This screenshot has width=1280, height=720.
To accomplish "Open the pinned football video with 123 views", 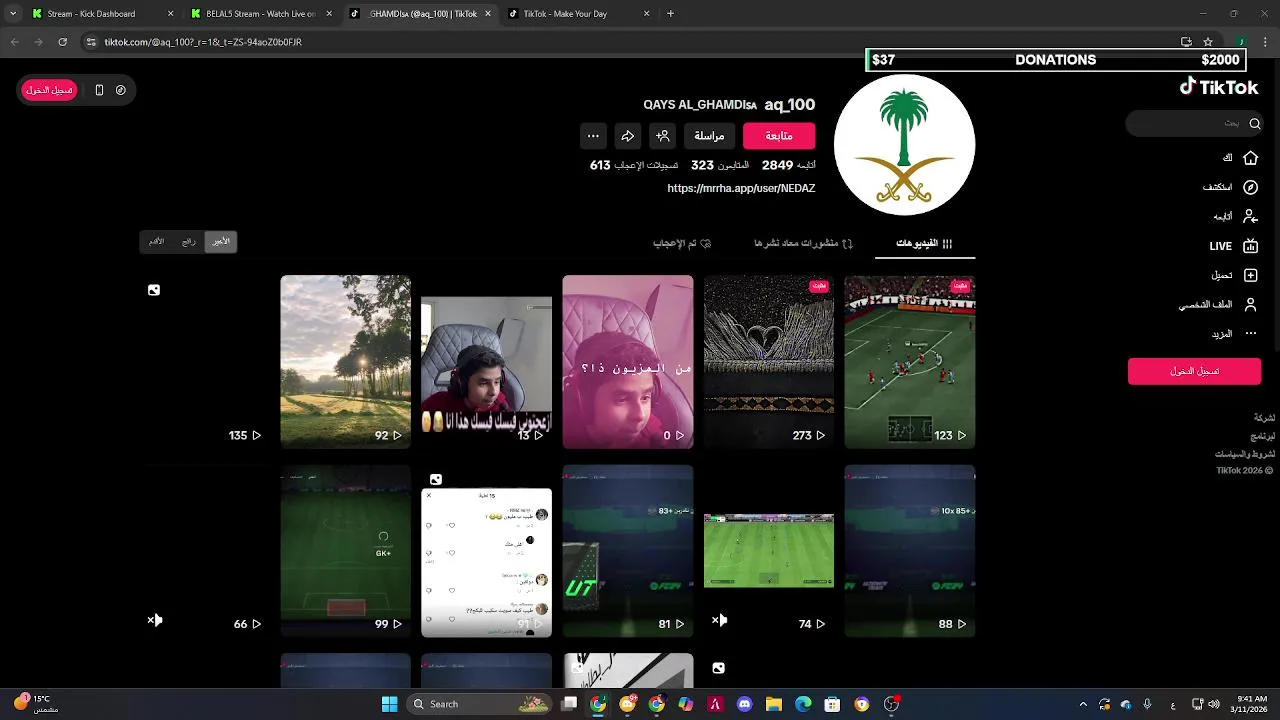I will click(909, 362).
